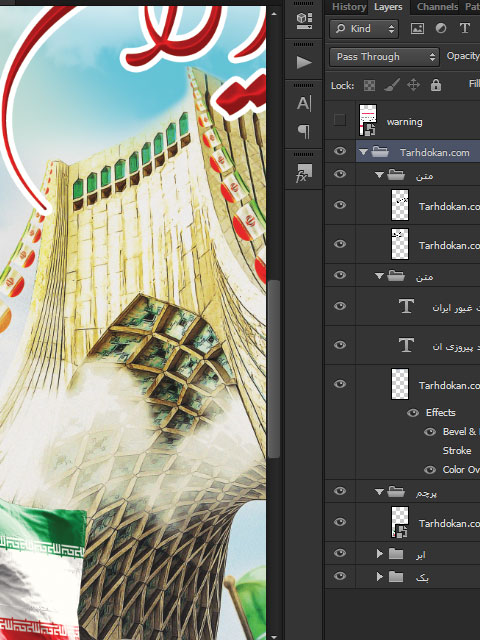
Task: Filter layers by type layers
Action: click(464, 28)
